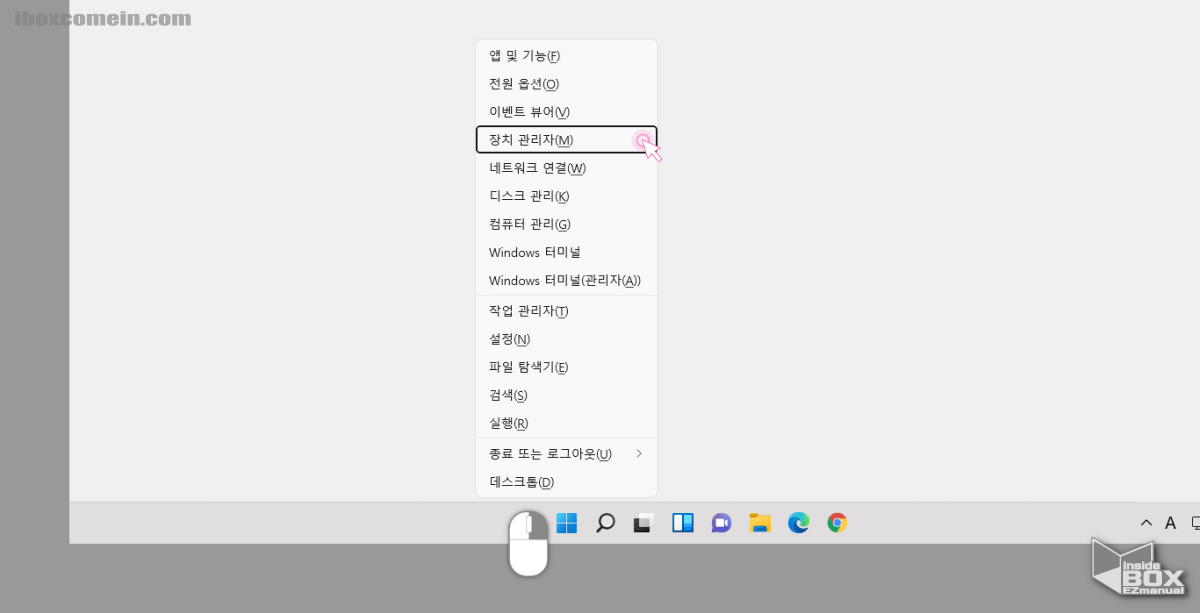This screenshot has width=1200, height=613.
Task: Open File Explorer folder icon on taskbar
Action: click(760, 523)
